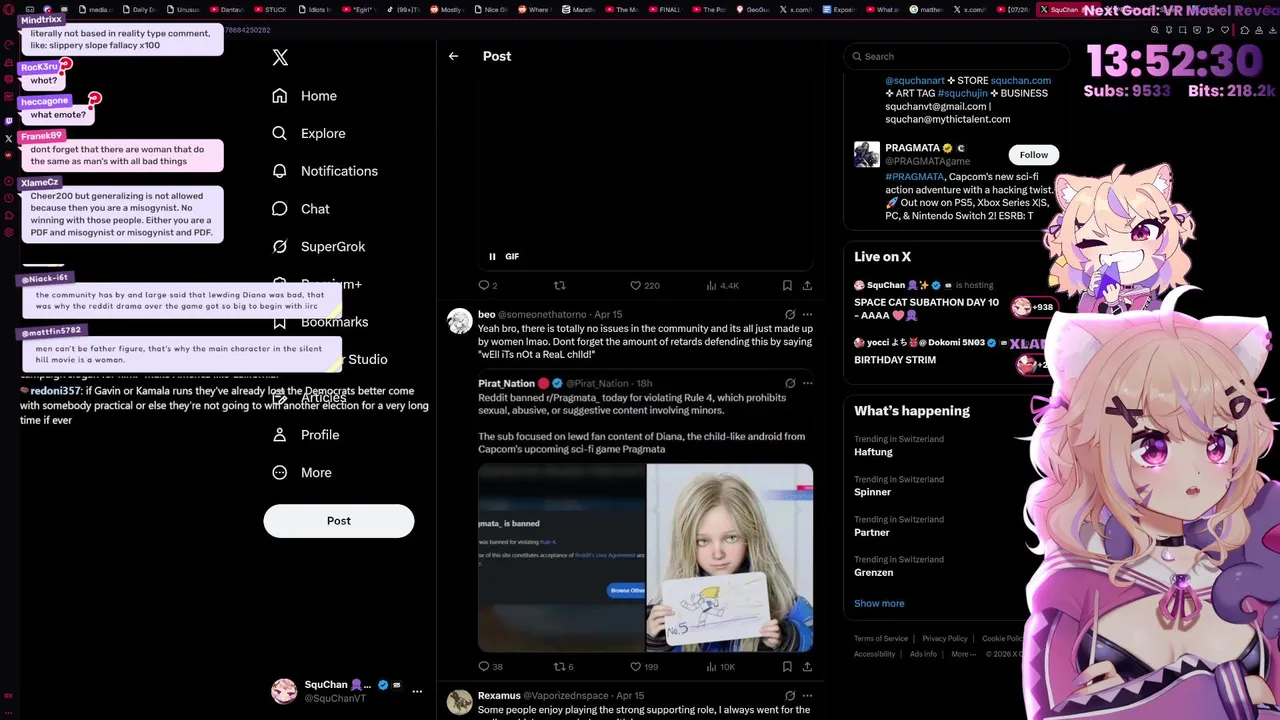This screenshot has width=1280, height=720.
Task: View analytics showing 10K views
Action: (720, 667)
